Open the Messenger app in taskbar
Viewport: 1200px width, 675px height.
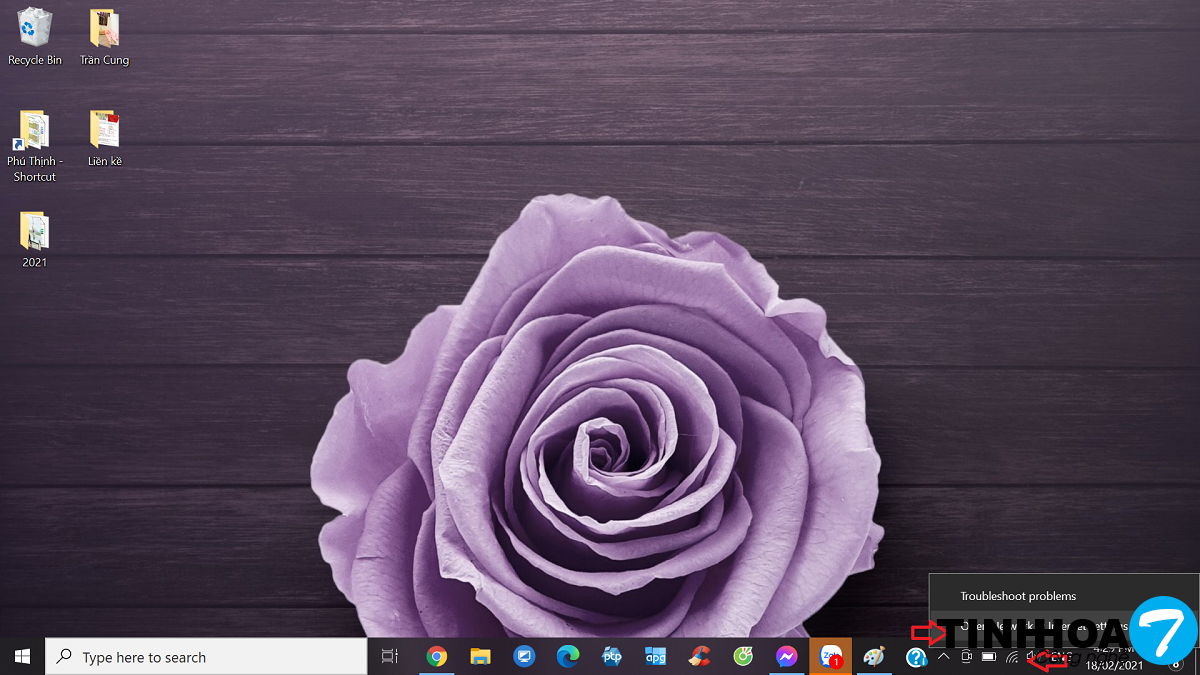click(787, 657)
